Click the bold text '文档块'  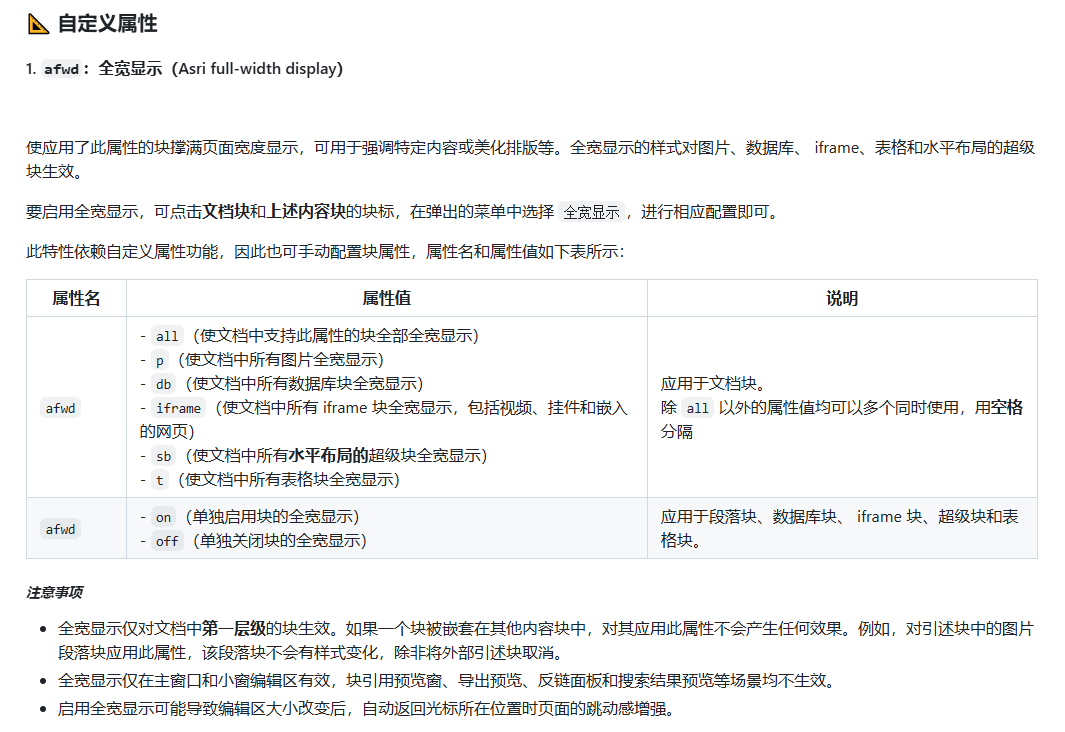[226, 212]
